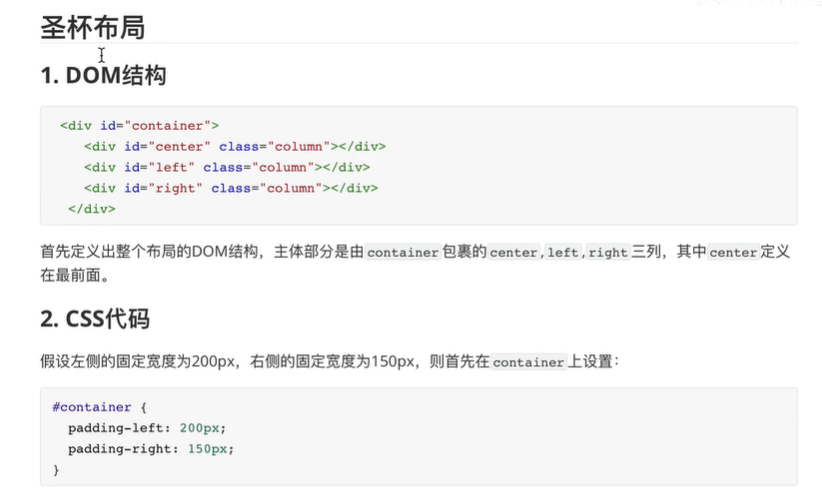Screen dimensions: 822x497
Task: Click the code line with id="center"
Action: click(x=235, y=147)
